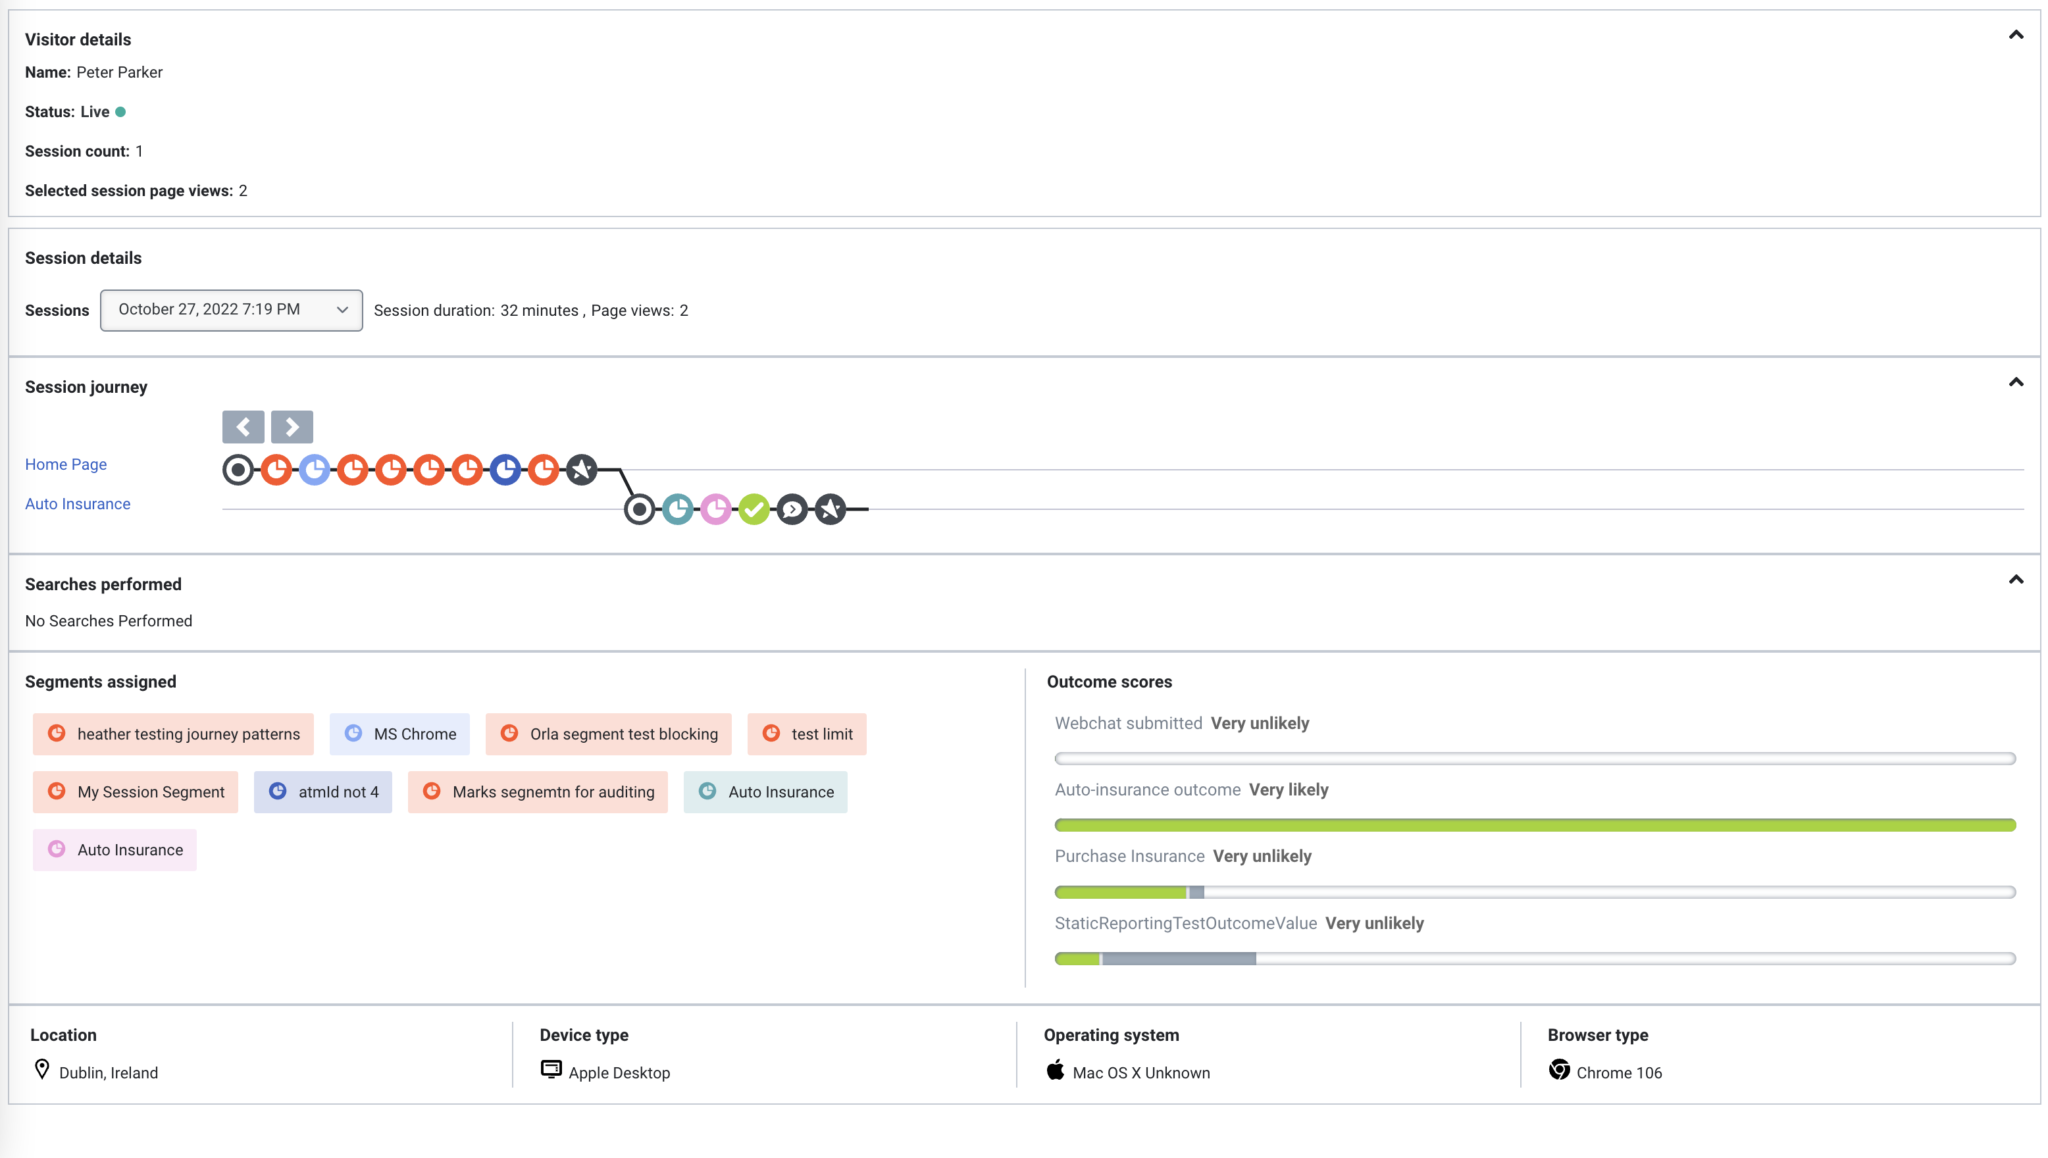Open the Auto Insurance page link

tap(78, 503)
